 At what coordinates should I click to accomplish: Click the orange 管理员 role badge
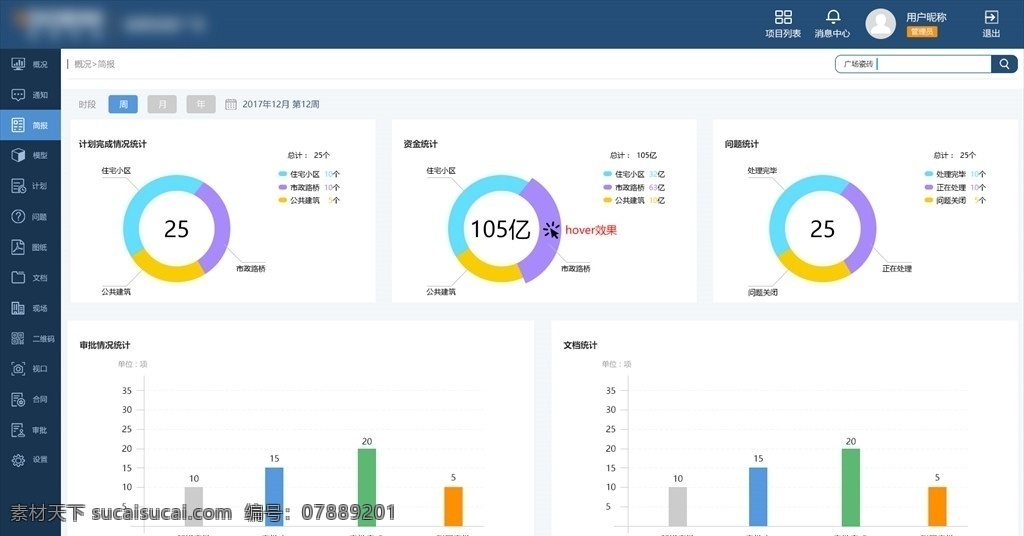[921, 31]
